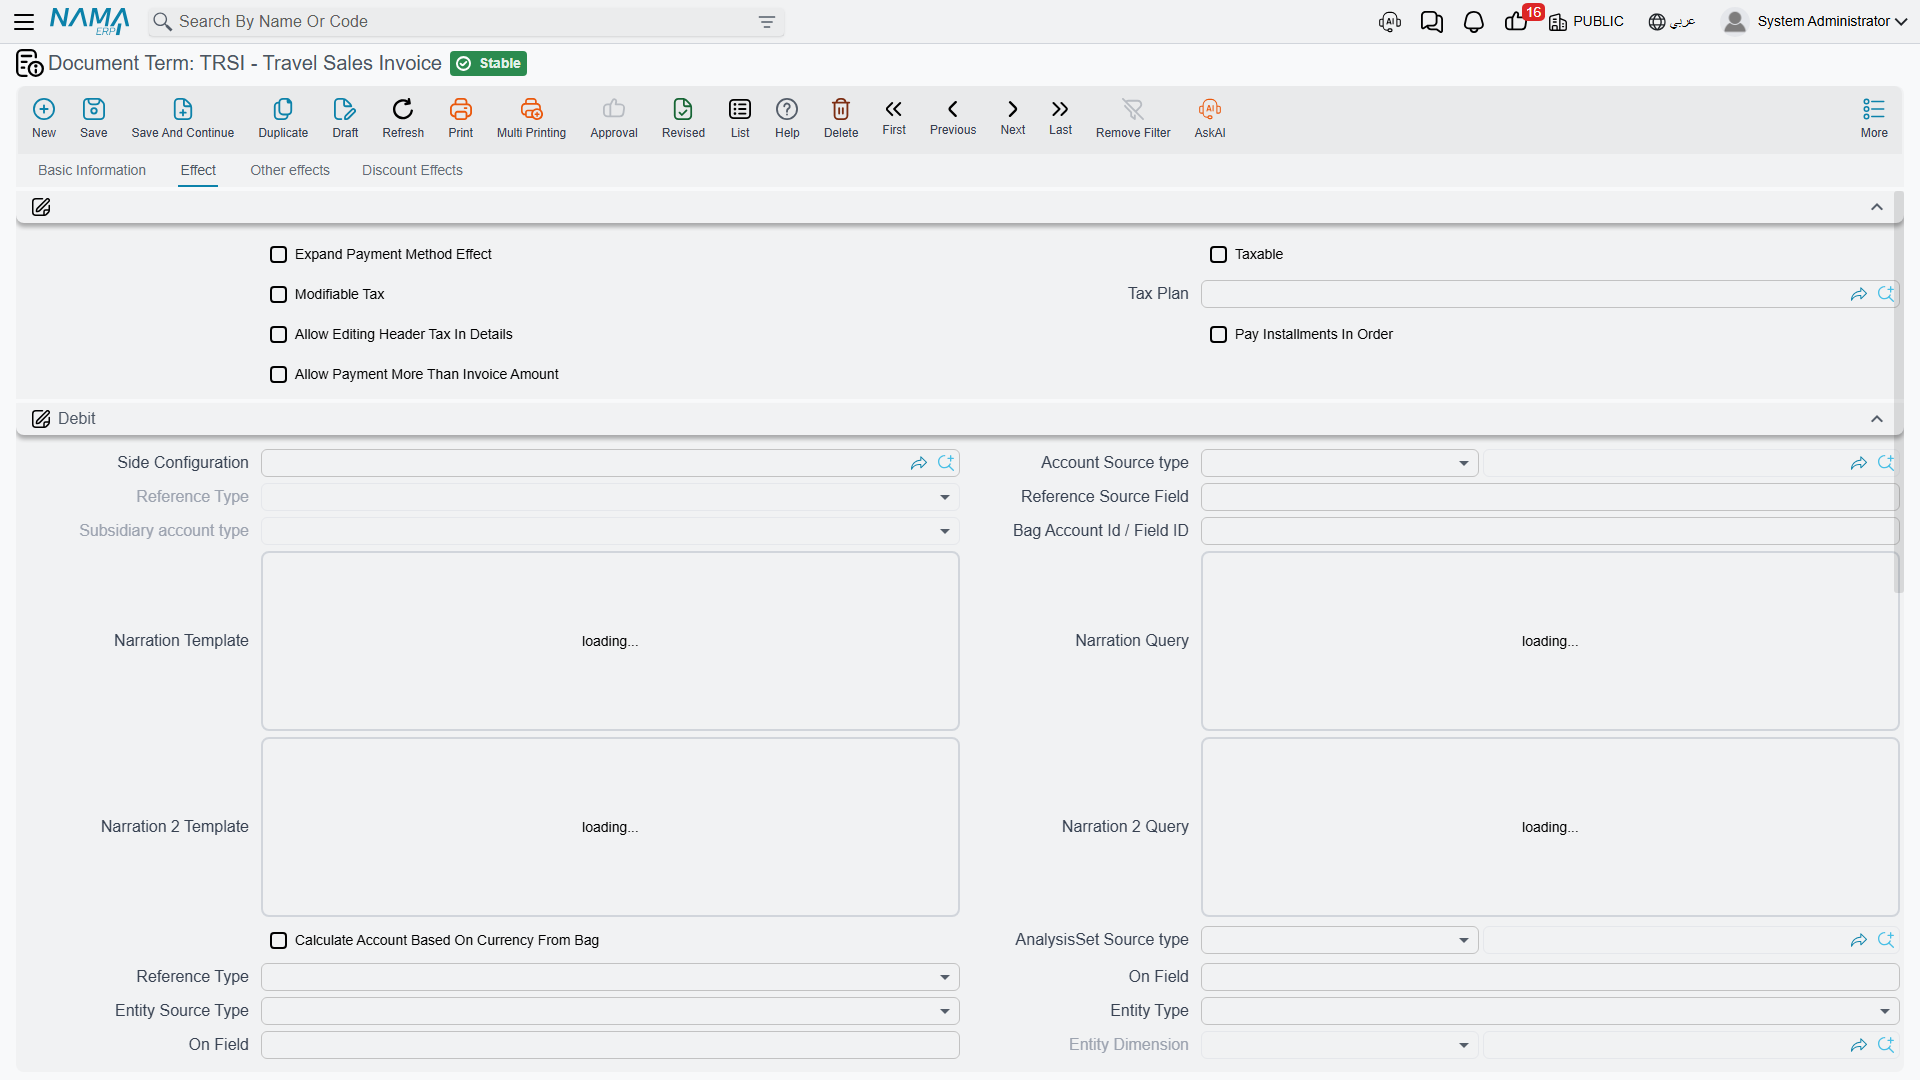Open System Administrator user menu

[x=1815, y=21]
